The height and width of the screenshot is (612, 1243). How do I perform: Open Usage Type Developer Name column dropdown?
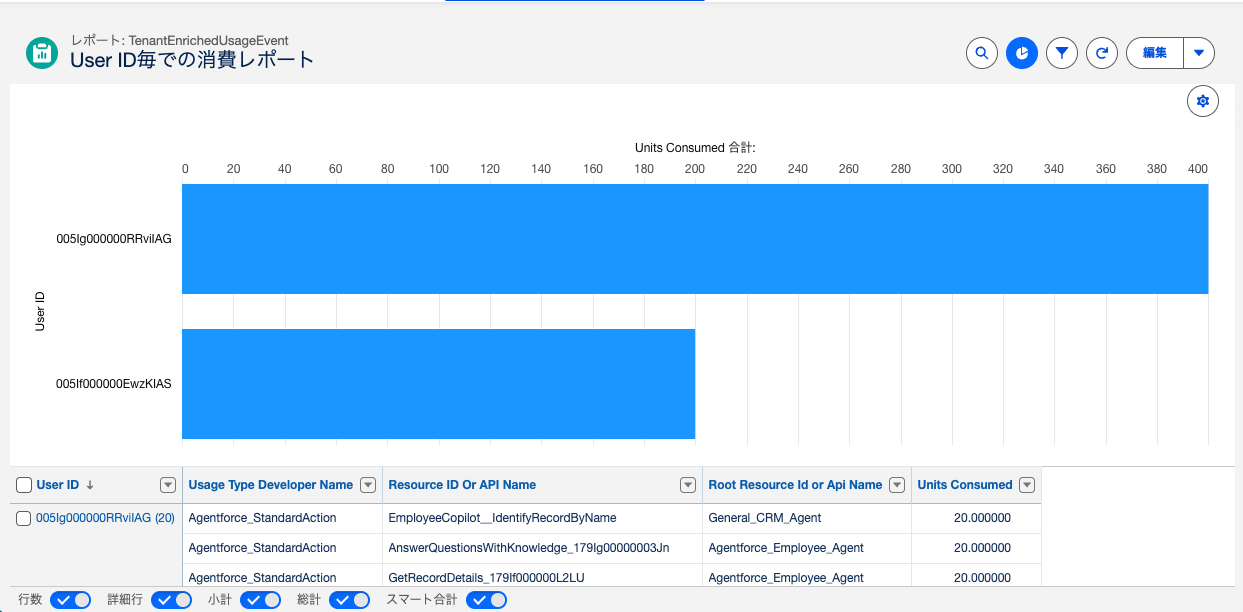[368, 485]
